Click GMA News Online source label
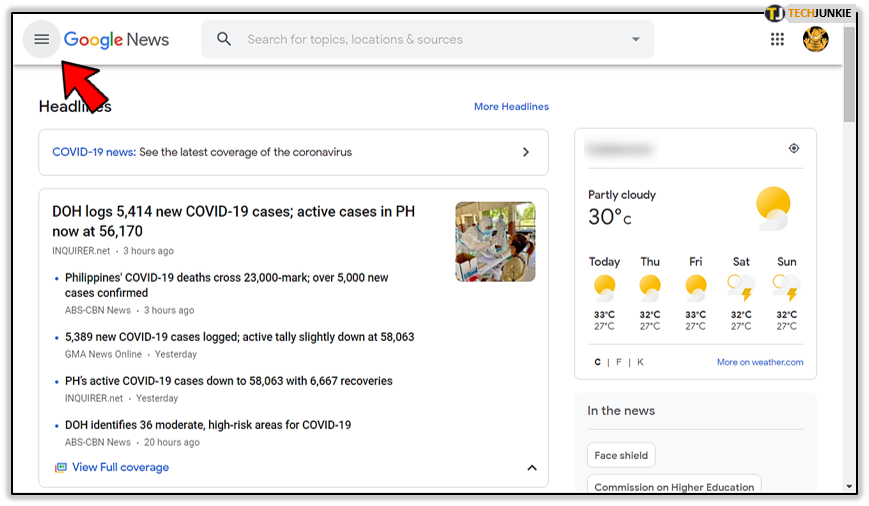Image resolution: width=869 pixels, height=506 pixels. [103, 354]
